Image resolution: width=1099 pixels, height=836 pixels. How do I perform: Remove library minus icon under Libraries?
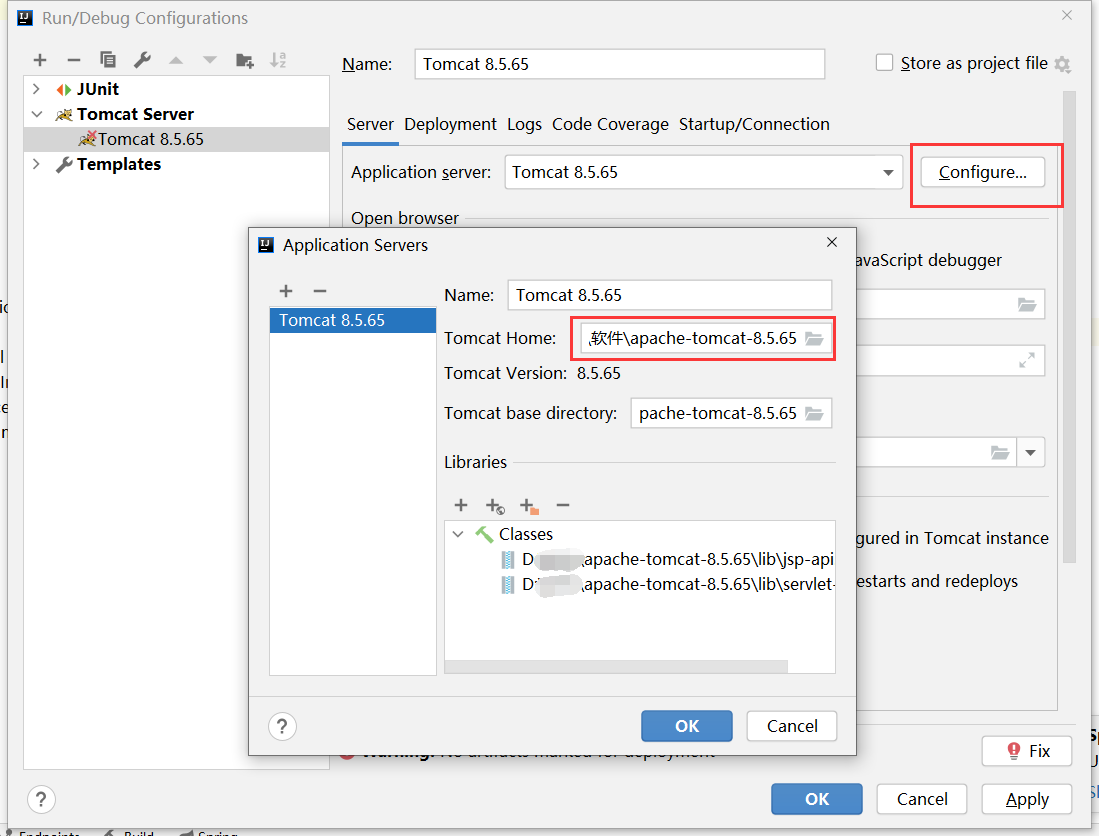tap(563, 505)
